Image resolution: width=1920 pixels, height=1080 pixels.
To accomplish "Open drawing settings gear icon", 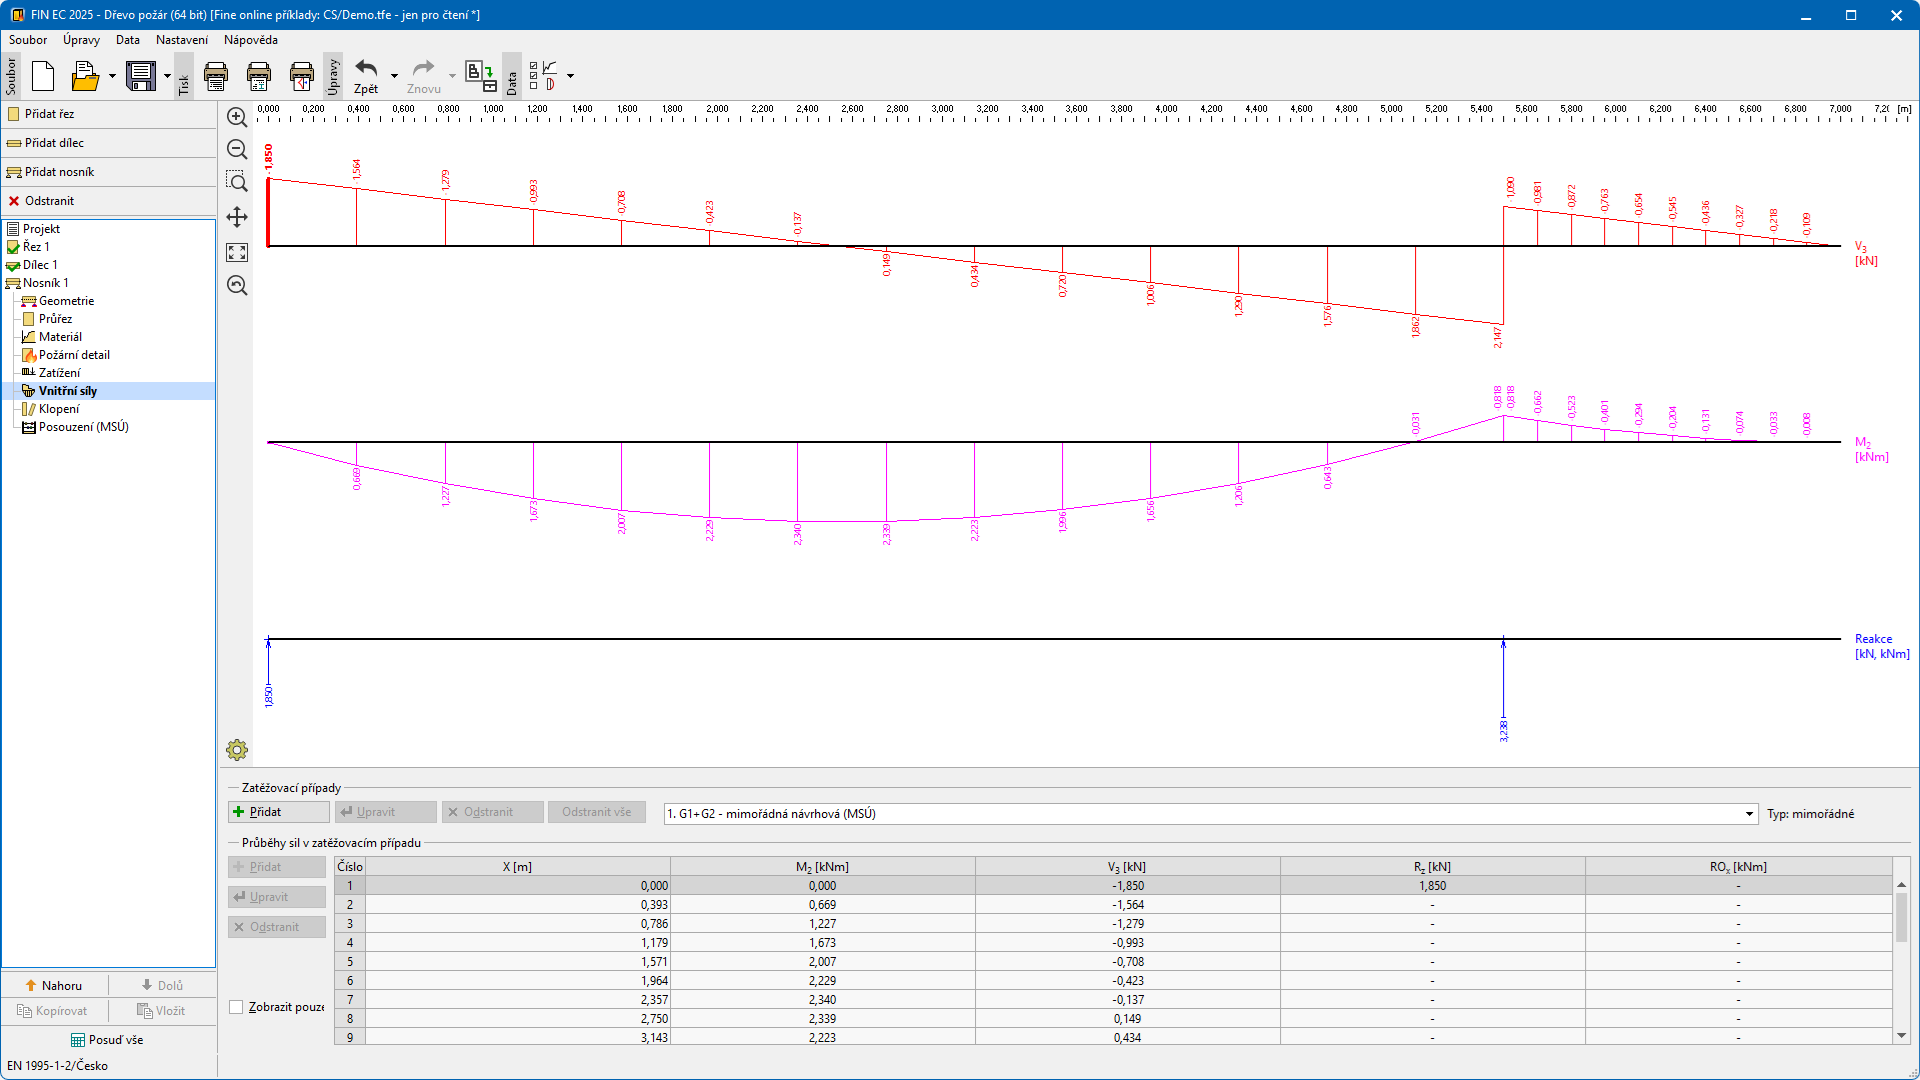I will [x=237, y=750].
